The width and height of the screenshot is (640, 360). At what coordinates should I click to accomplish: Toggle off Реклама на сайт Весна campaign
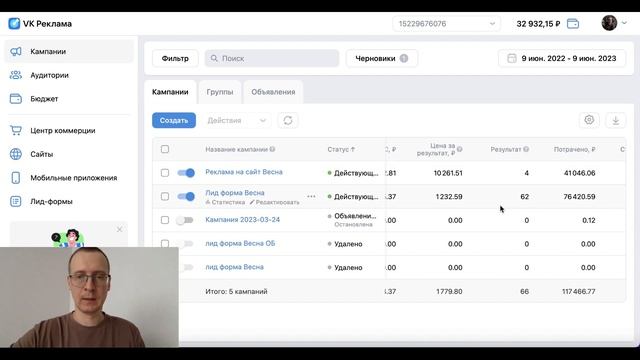[186, 173]
